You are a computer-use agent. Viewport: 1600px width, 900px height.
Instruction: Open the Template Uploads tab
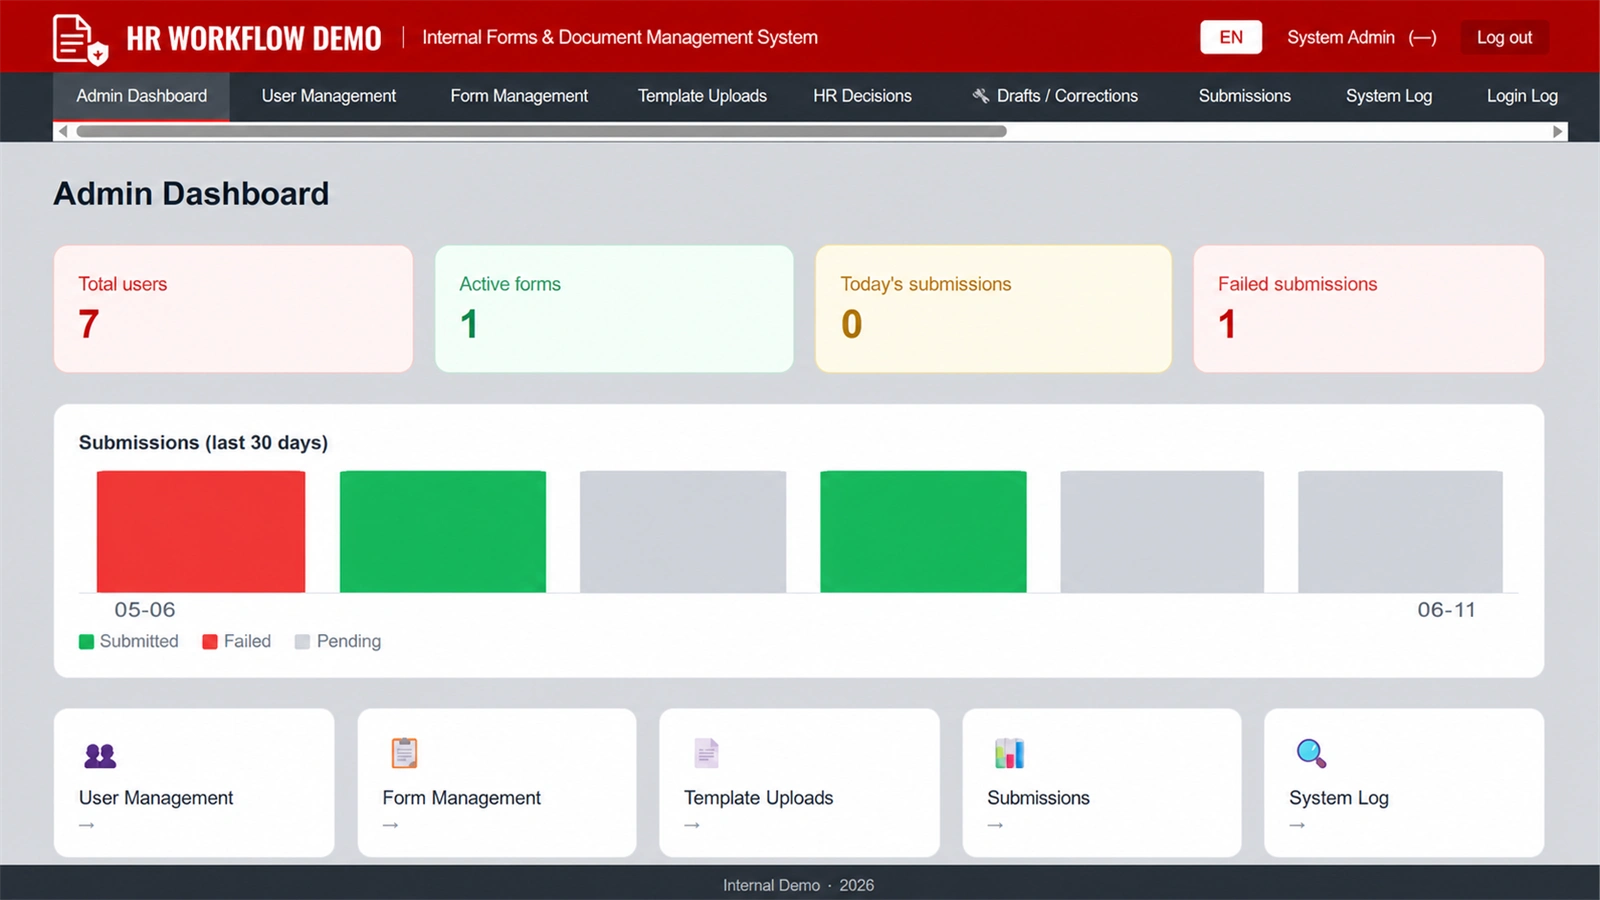[x=702, y=96]
